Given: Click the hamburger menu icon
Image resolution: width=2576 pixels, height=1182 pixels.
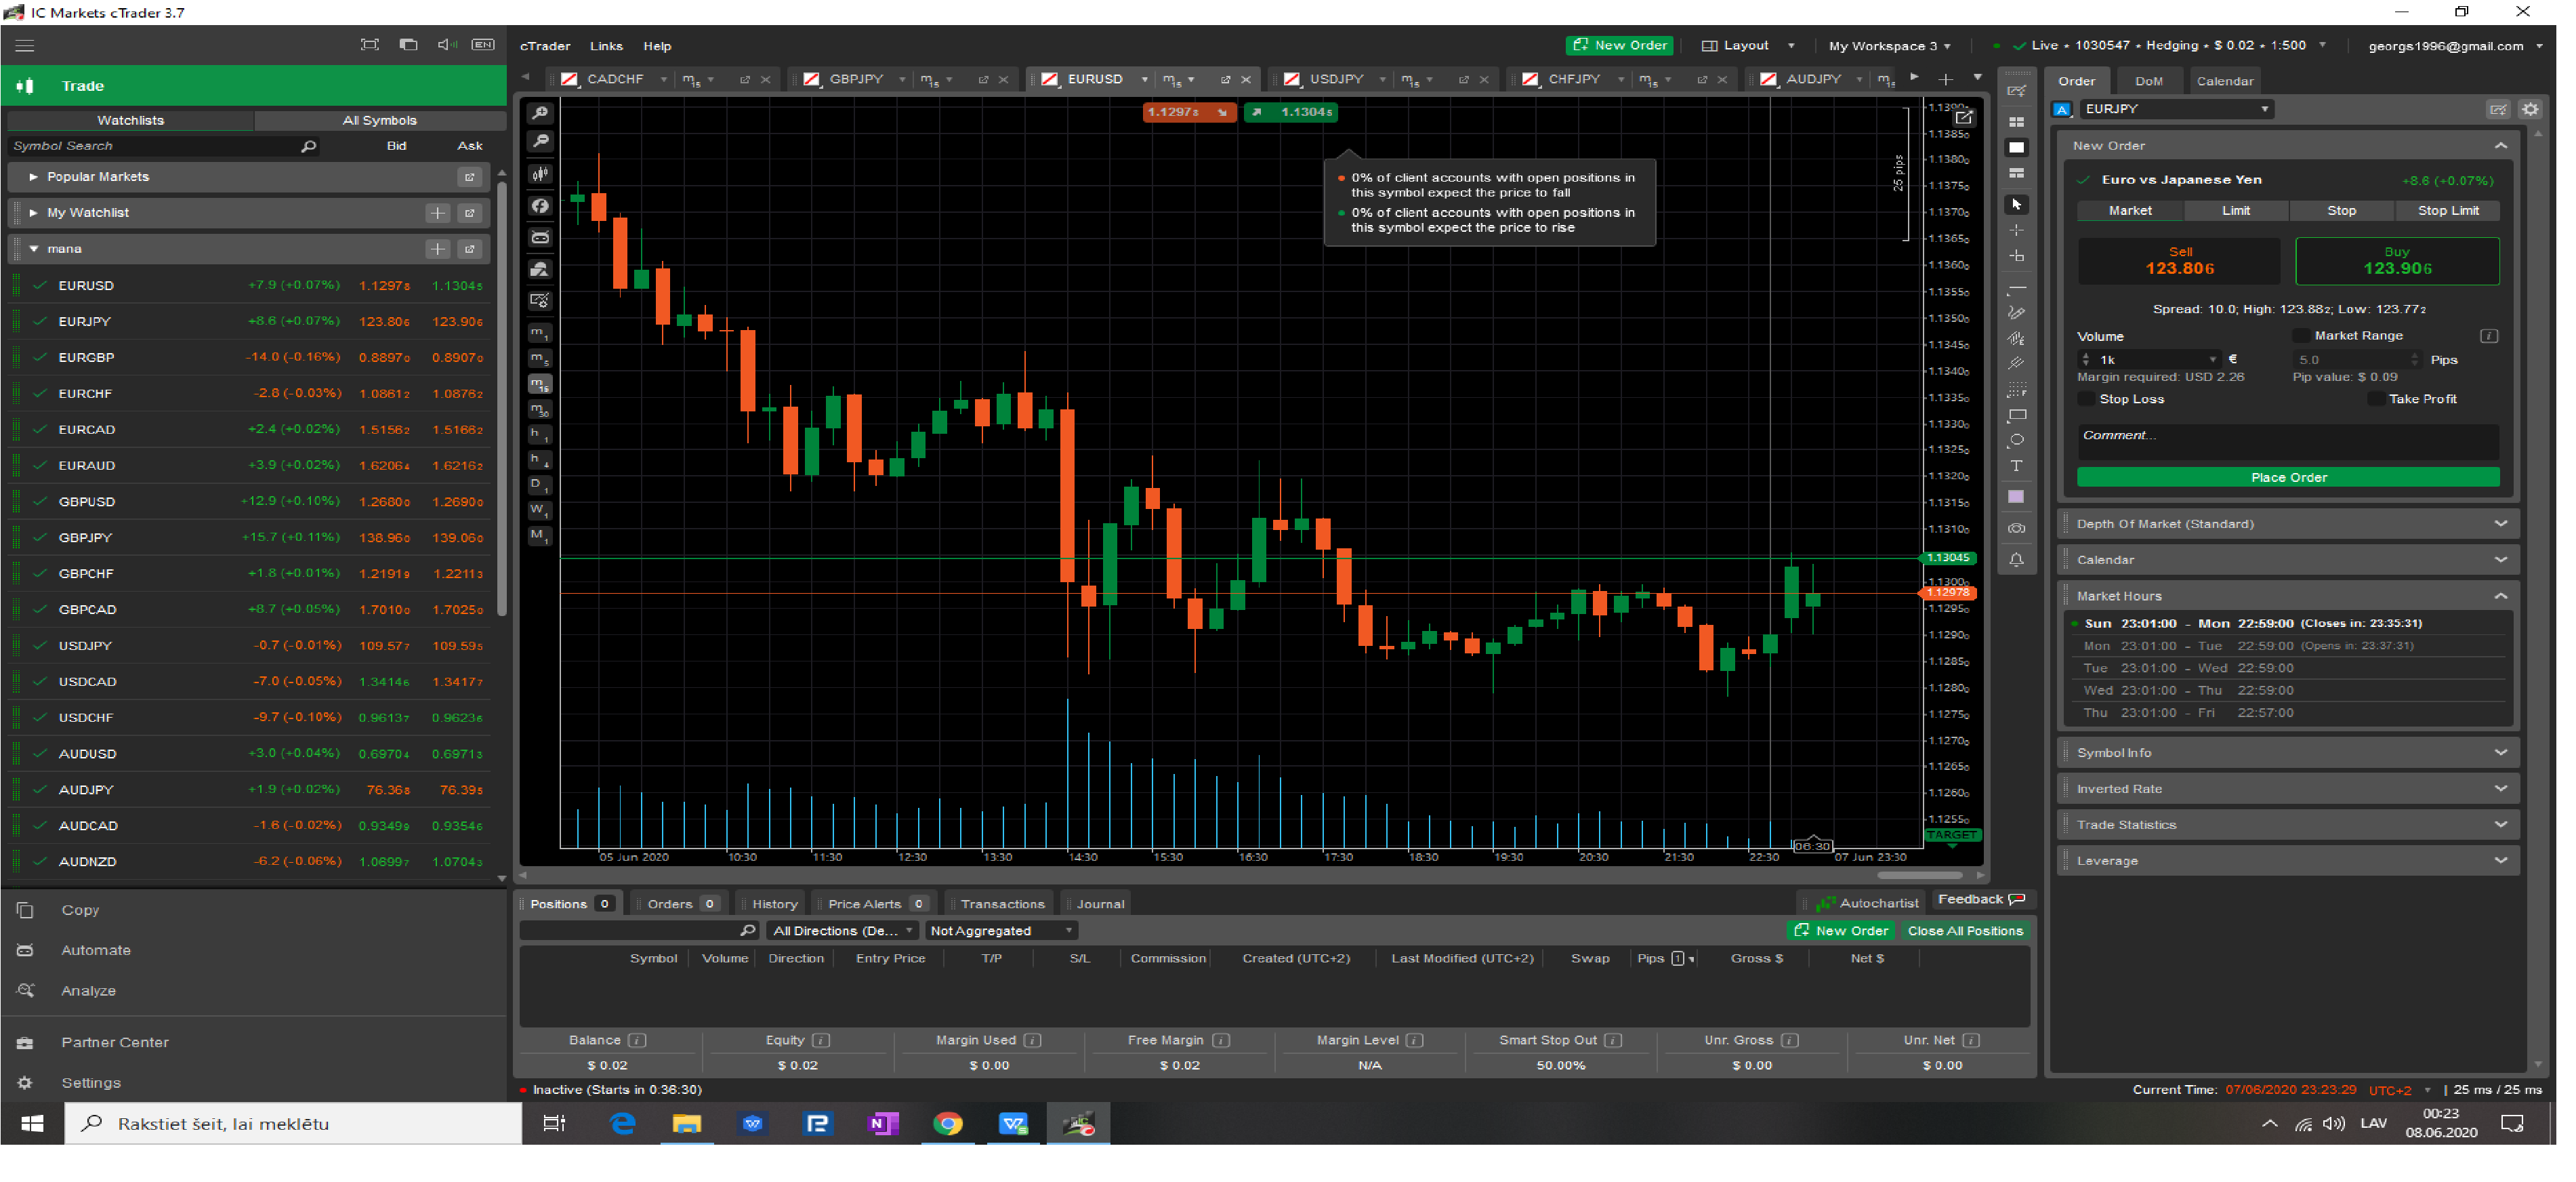Looking at the screenshot, I should coord(25,46).
